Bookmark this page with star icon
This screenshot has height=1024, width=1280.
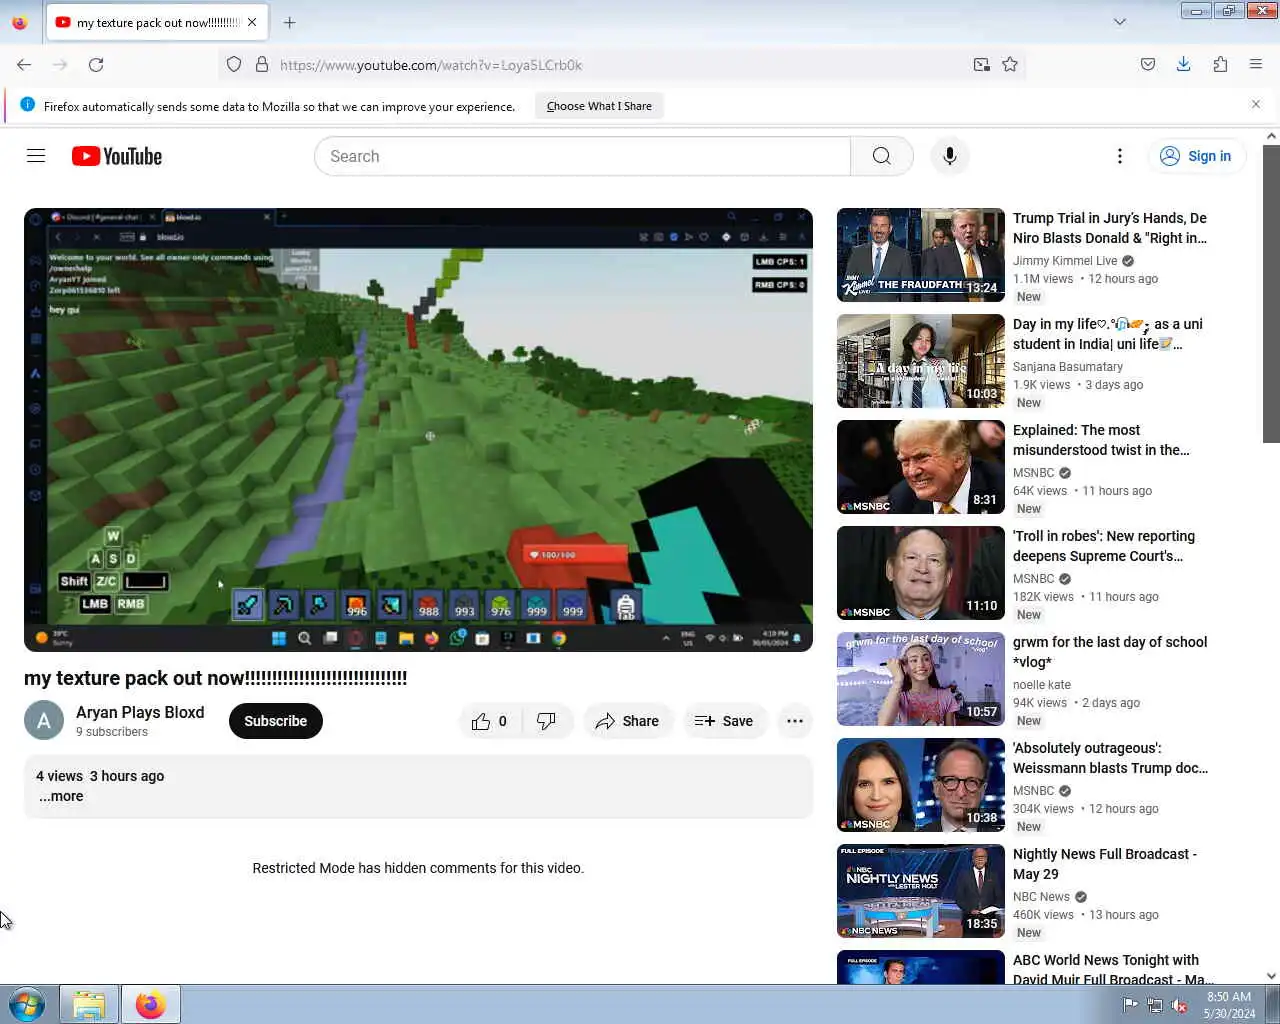1010,65
